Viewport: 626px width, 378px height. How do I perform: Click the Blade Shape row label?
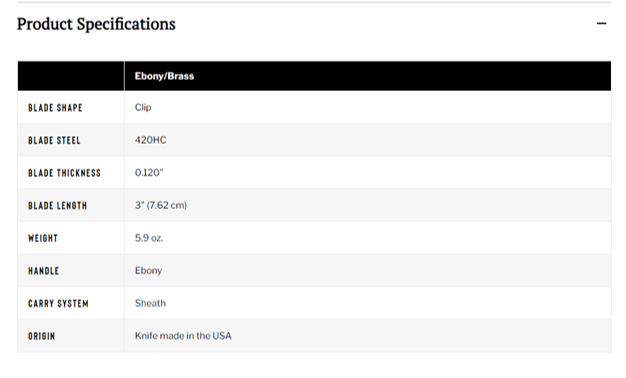pyautogui.click(x=55, y=108)
